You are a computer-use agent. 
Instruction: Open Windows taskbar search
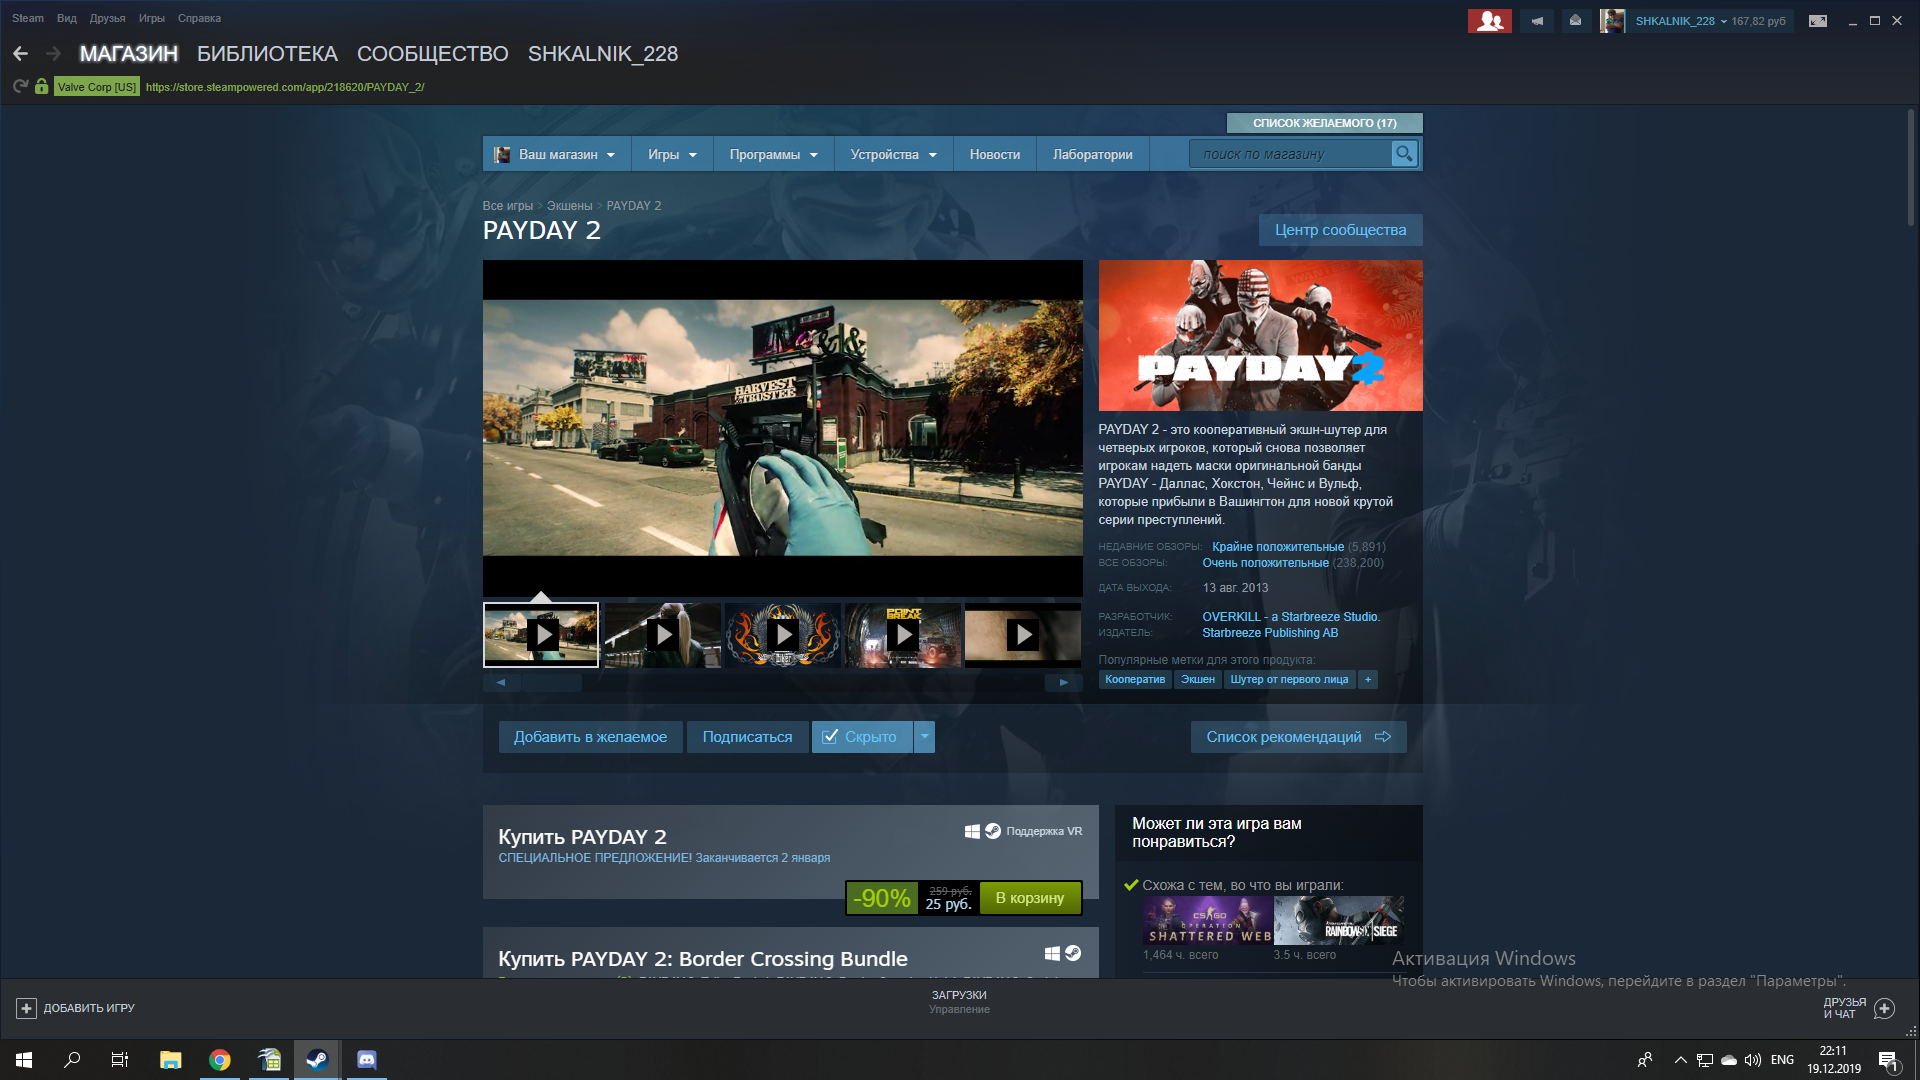[x=72, y=1060]
